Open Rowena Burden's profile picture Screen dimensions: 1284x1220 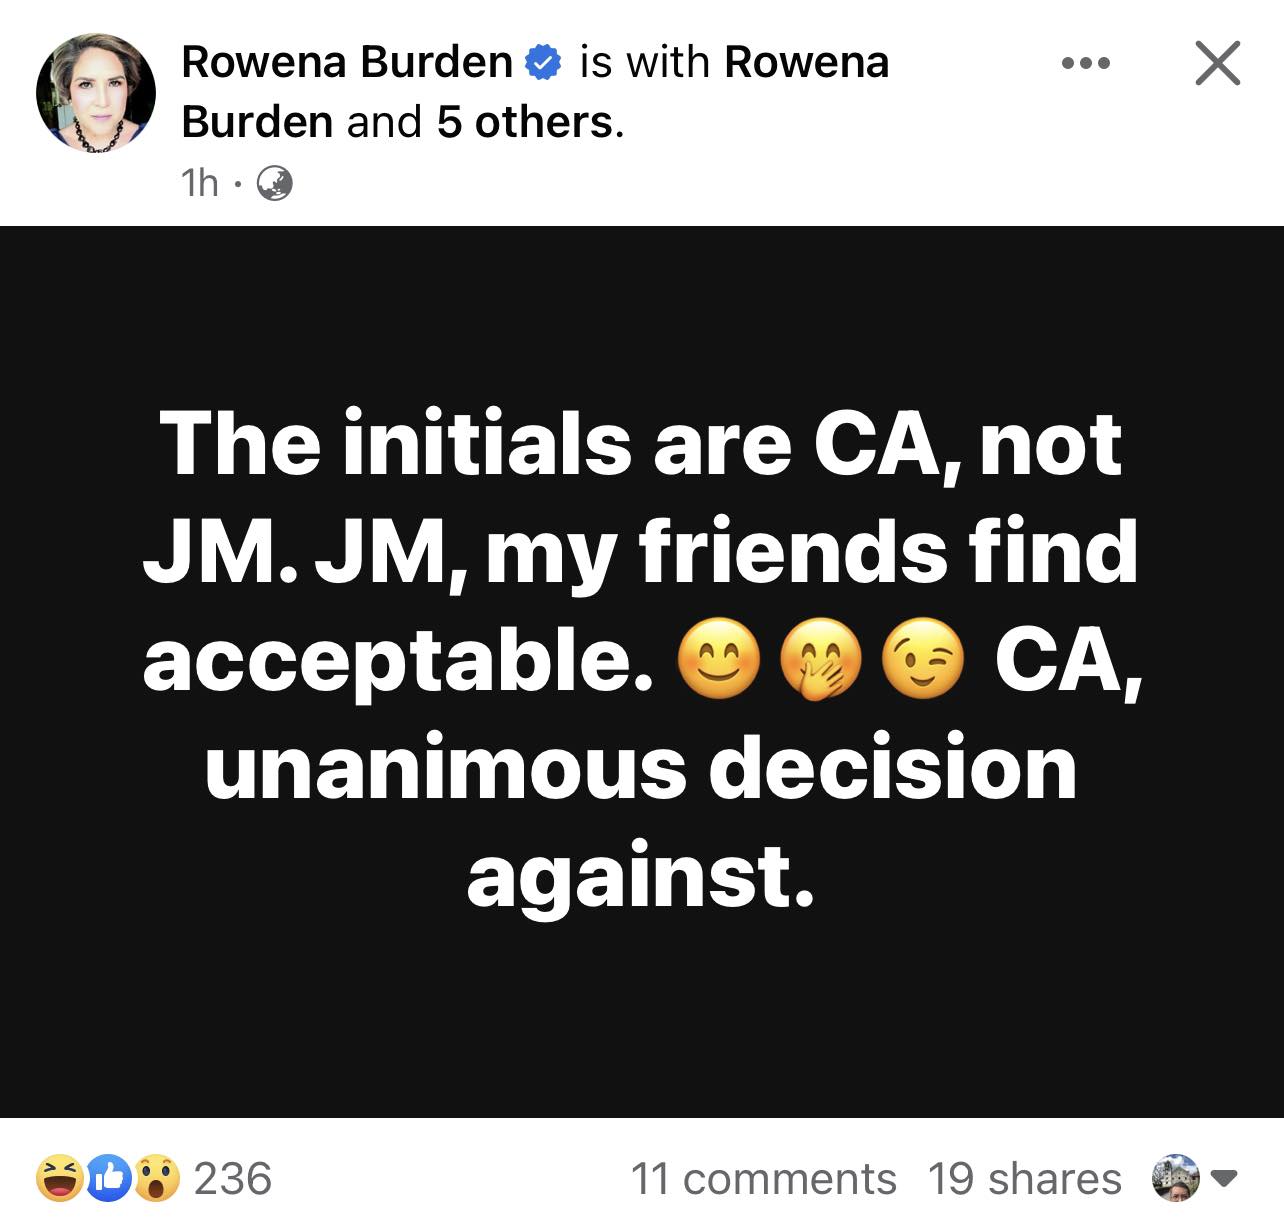click(x=96, y=94)
